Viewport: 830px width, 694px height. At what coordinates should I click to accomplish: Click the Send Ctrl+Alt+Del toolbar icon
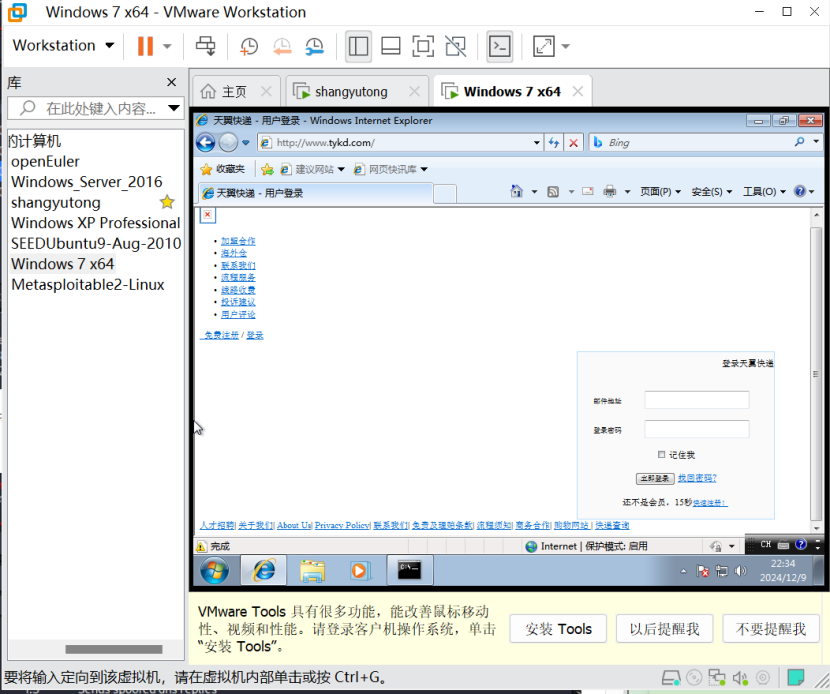205,46
